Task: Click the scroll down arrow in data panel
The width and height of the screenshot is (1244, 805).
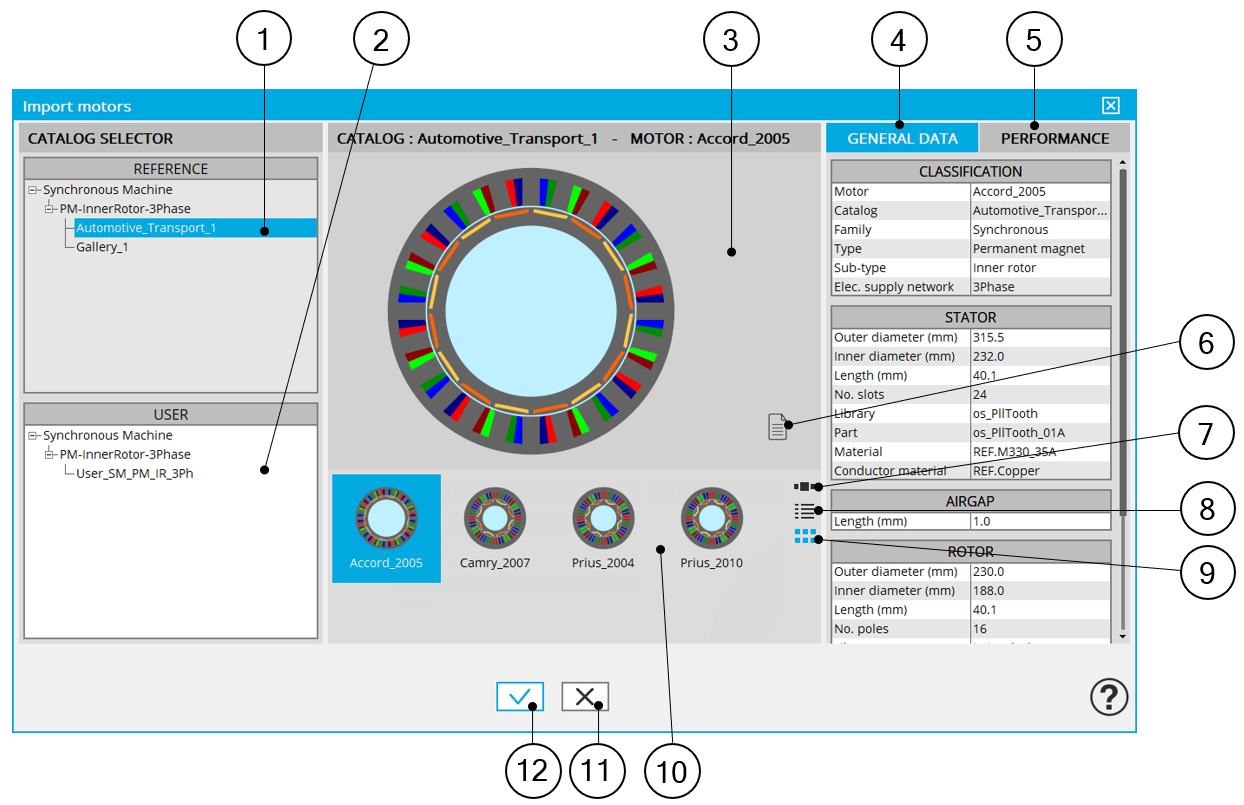Action: [1122, 635]
